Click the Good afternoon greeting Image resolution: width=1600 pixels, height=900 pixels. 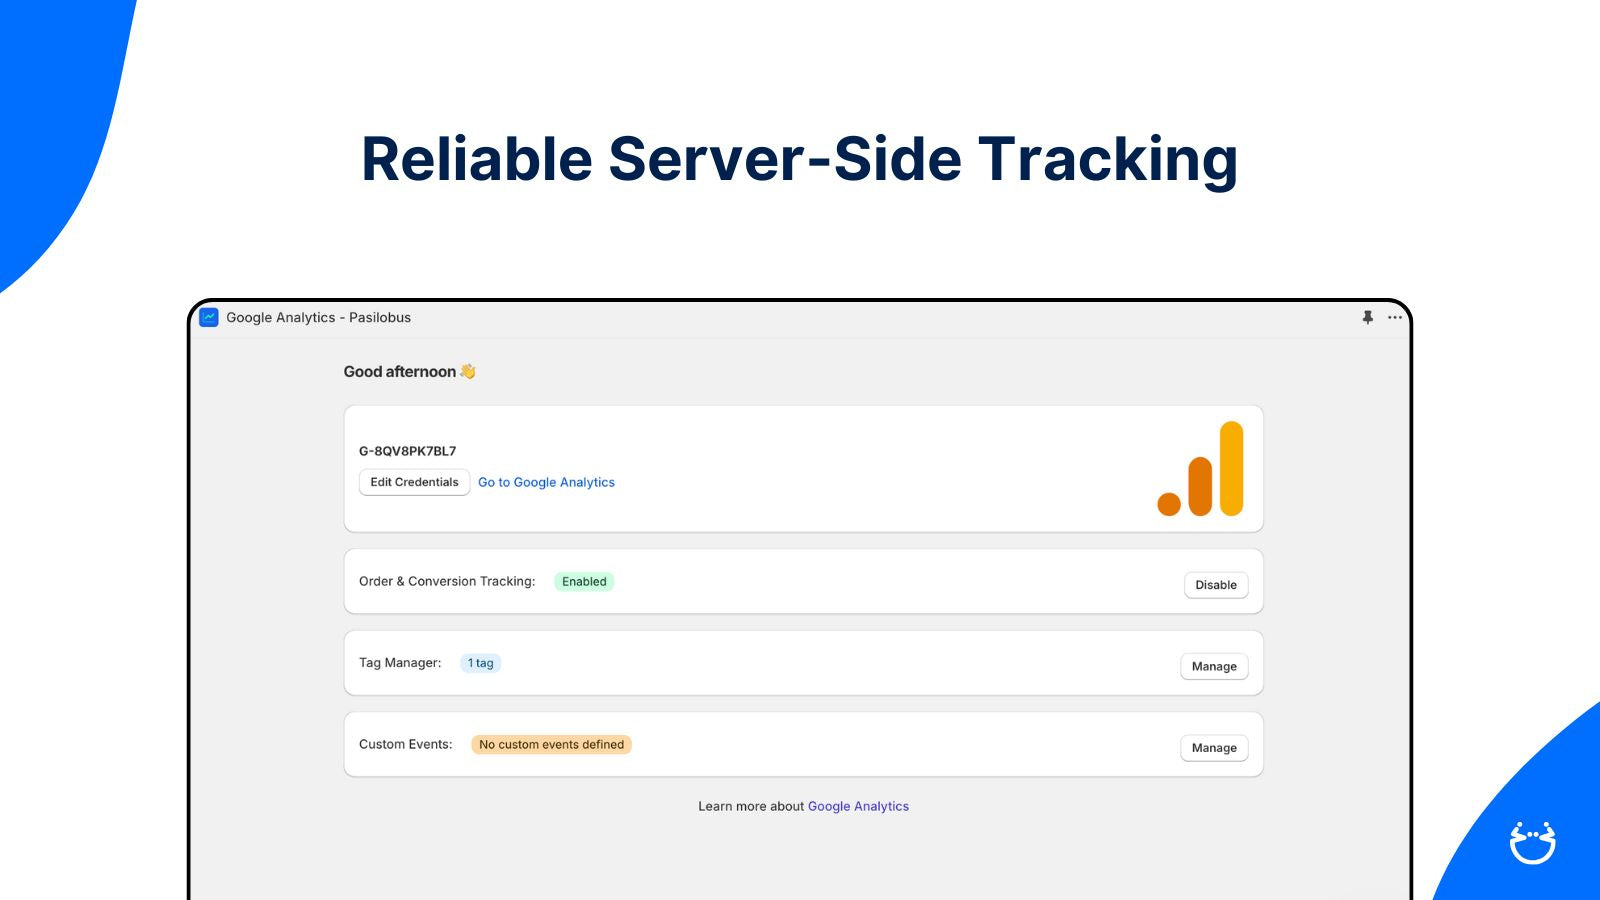click(409, 371)
